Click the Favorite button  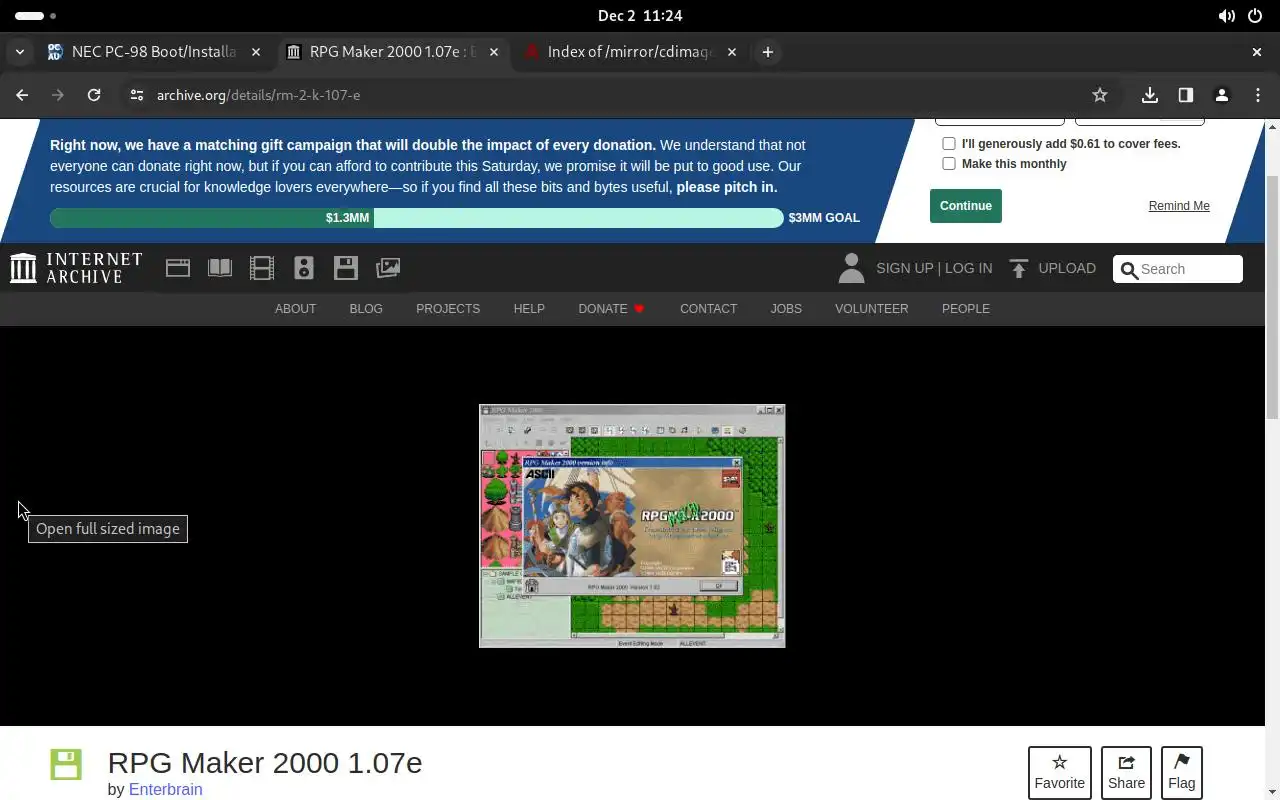(1060, 773)
